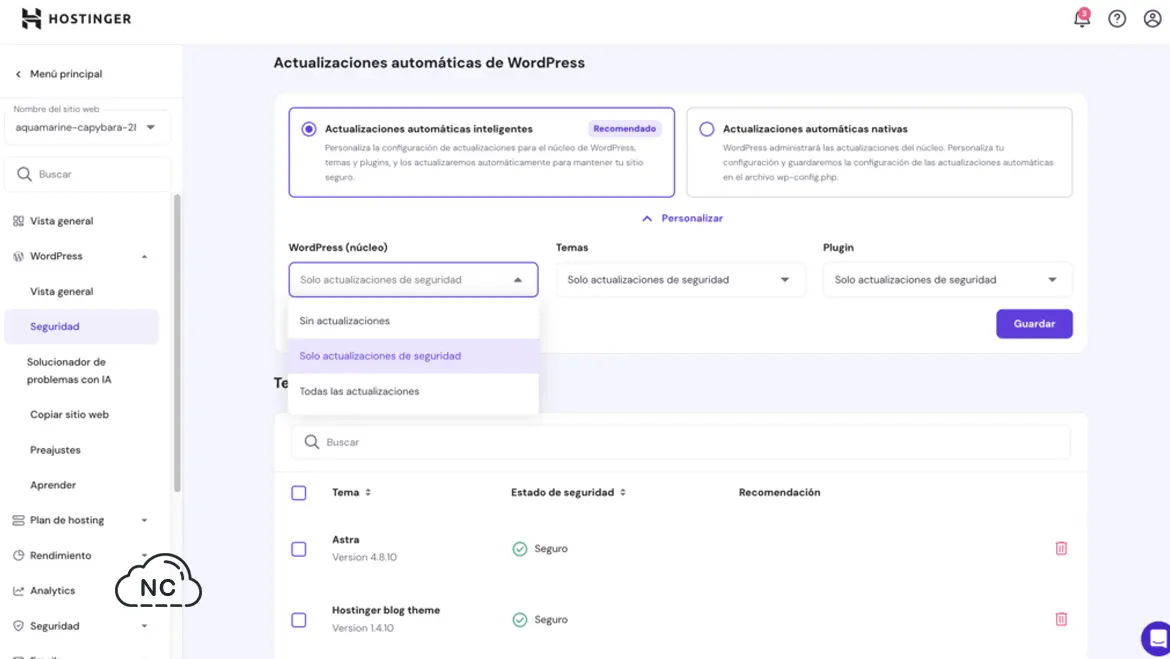Open Vista general under WordPress
Viewport: 1170px width, 659px height.
click(x=61, y=292)
